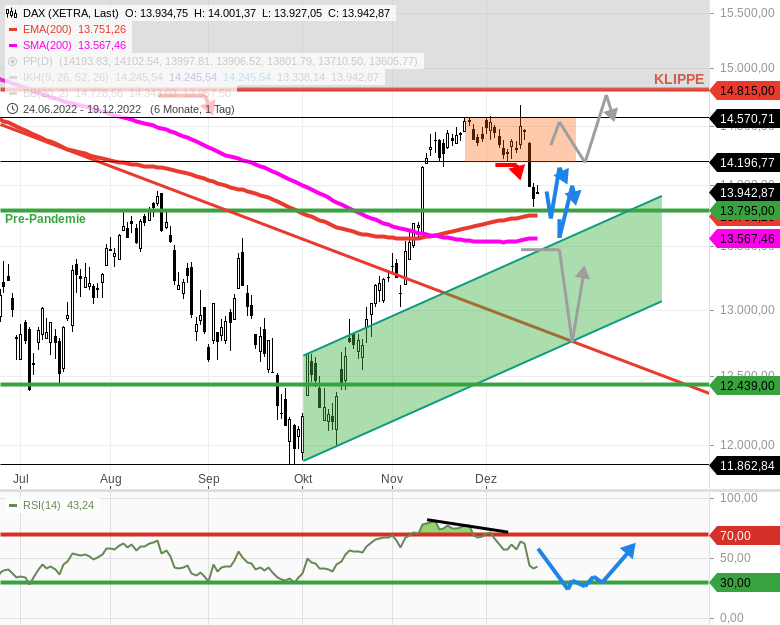Click the date range 24.06.2022 - 19.12.2022
Viewport: 780px width, 625px height.
(x=82, y=109)
